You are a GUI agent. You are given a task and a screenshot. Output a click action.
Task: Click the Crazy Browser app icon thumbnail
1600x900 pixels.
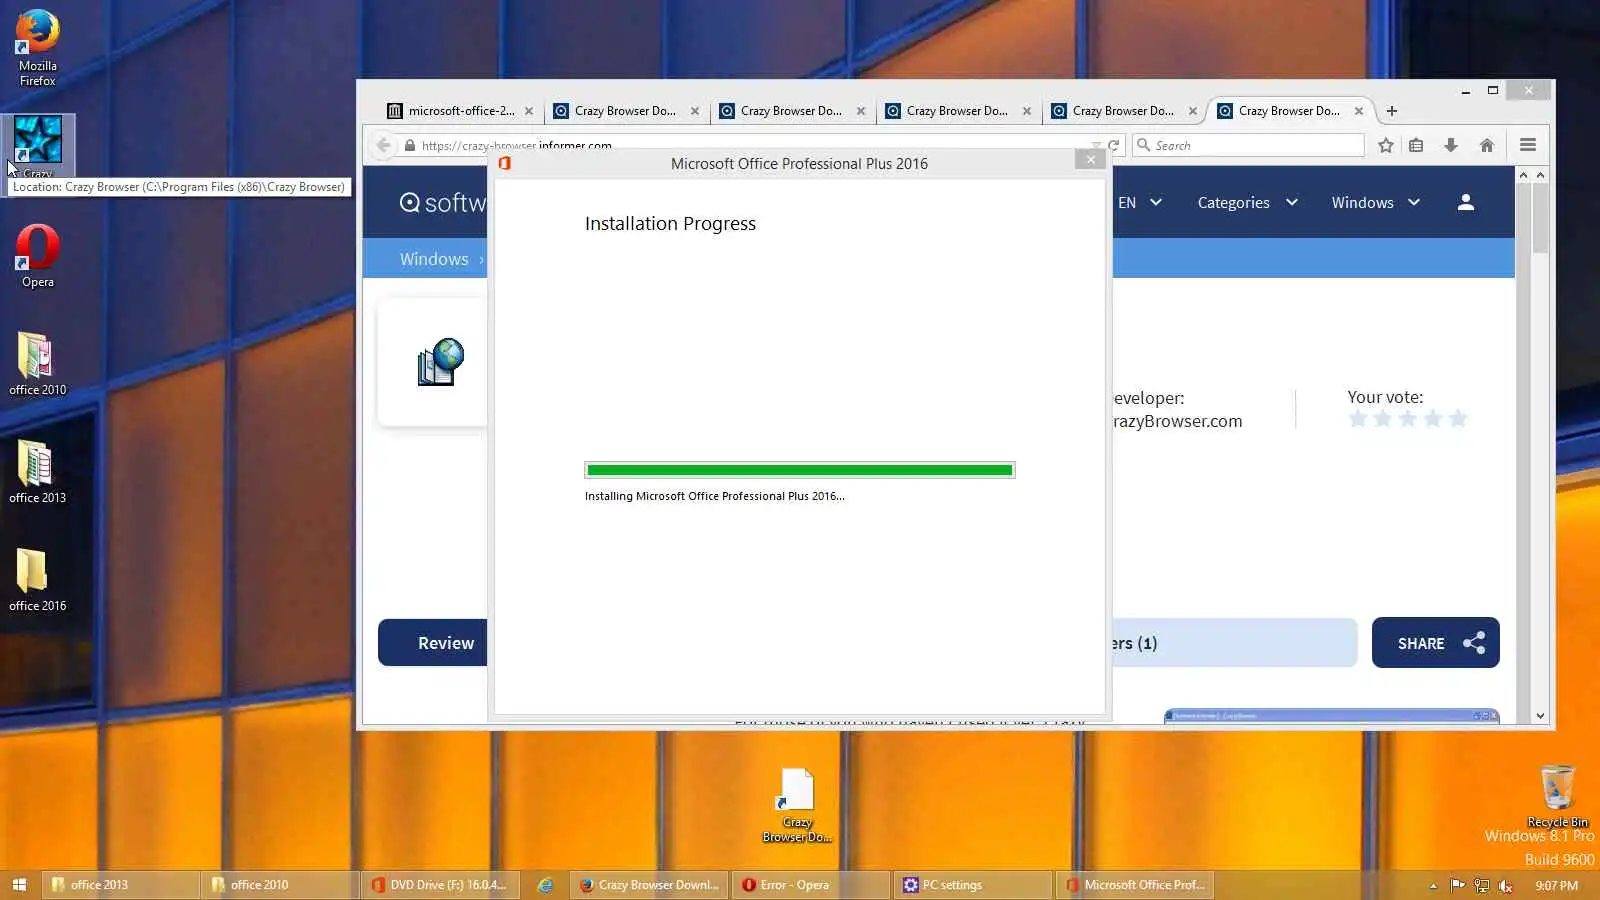click(x=441, y=362)
